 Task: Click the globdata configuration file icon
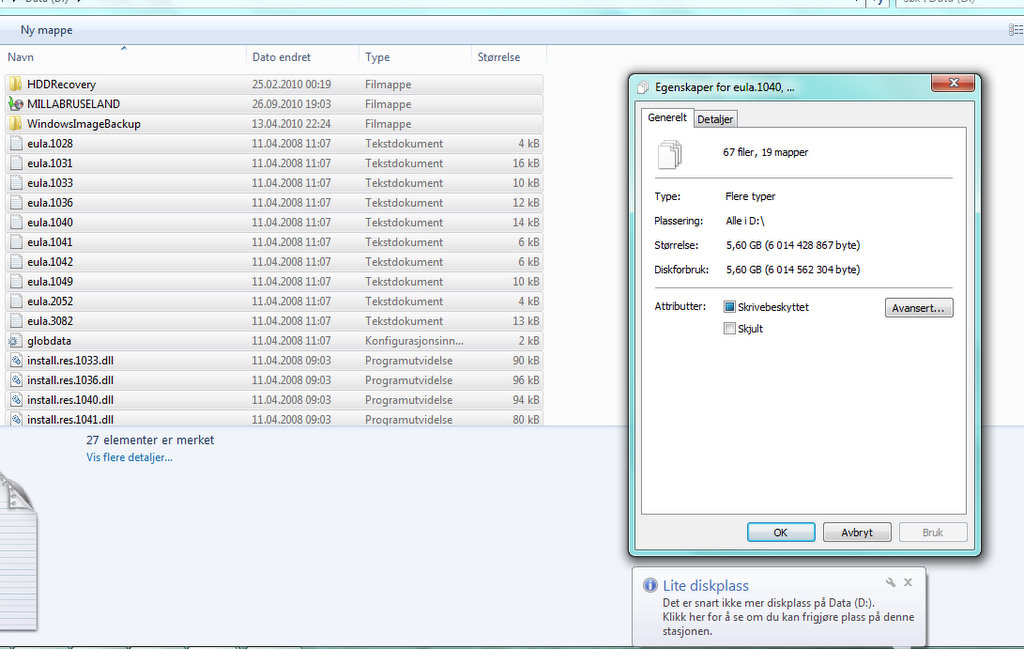[x=16, y=341]
